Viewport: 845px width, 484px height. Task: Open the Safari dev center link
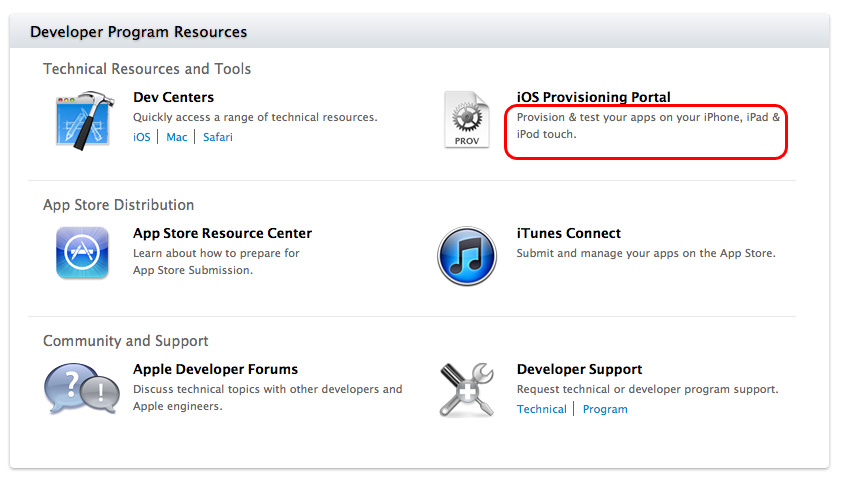tap(217, 137)
